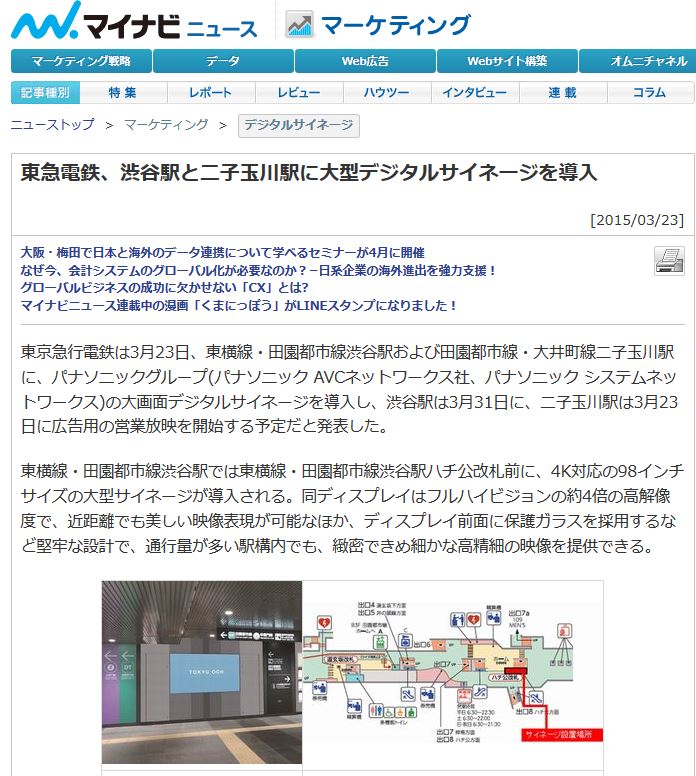This screenshot has height=776, width=696.
Task: Click the Shibuya station signage photo
Action: (201, 673)
